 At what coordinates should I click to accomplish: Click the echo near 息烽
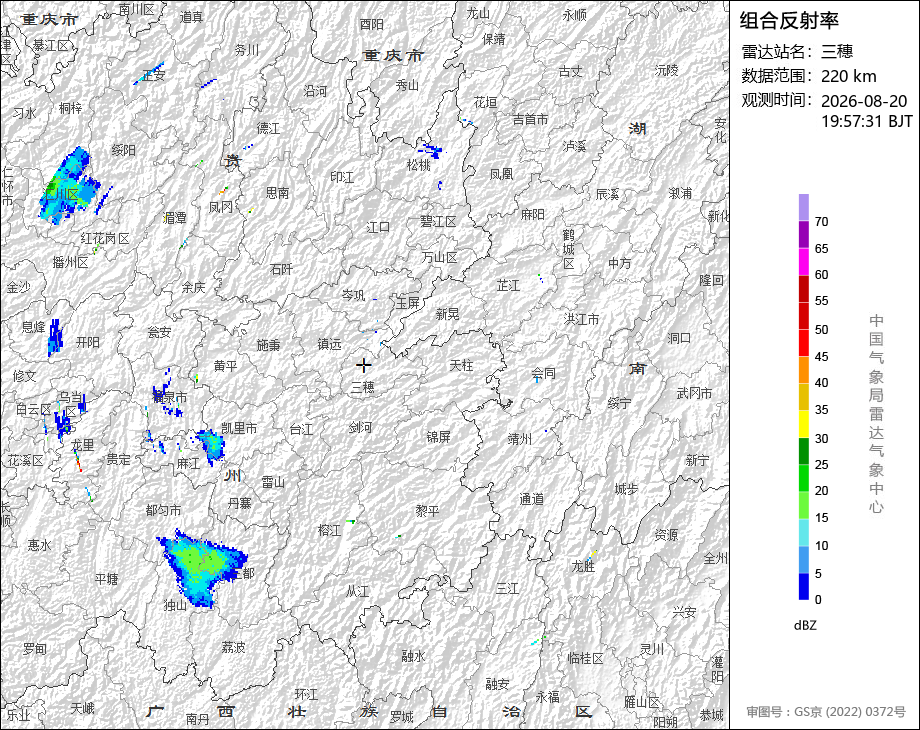coord(55,337)
